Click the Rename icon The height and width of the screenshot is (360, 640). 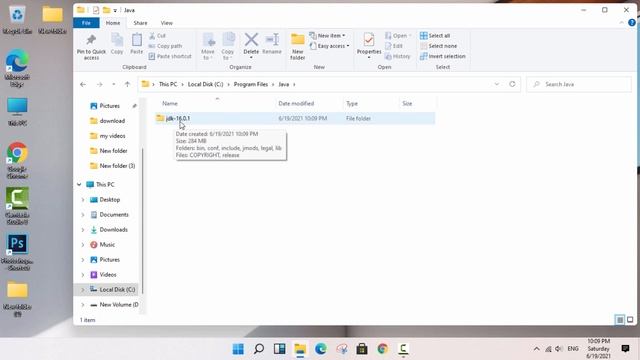point(272,40)
